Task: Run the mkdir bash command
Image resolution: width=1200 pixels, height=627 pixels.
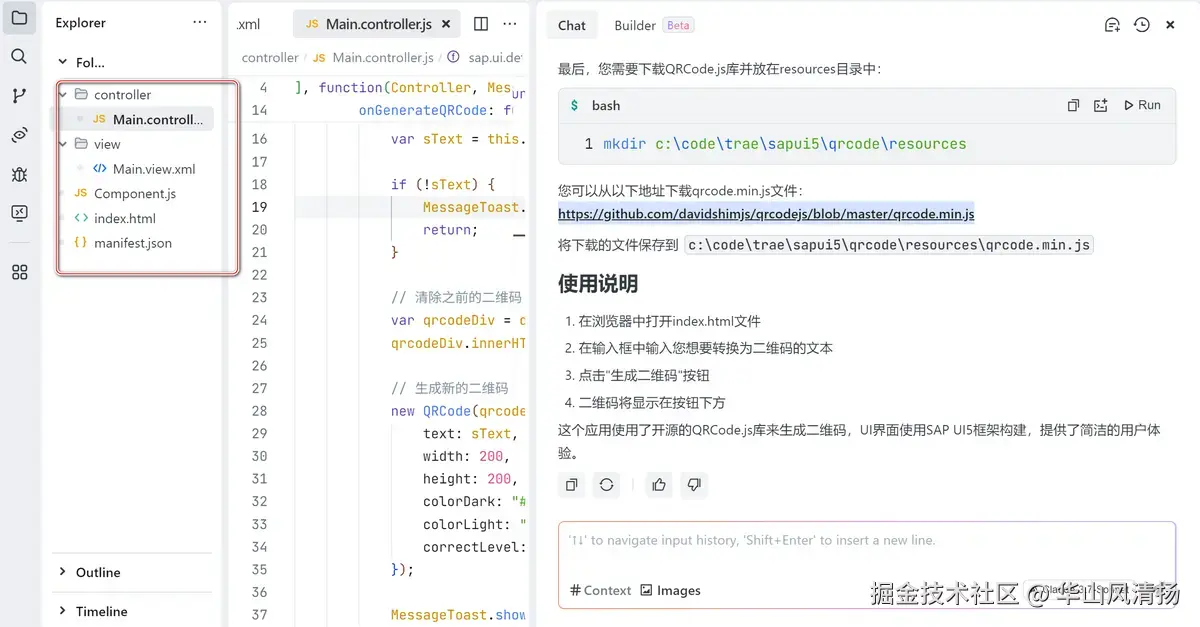Action: point(1142,105)
